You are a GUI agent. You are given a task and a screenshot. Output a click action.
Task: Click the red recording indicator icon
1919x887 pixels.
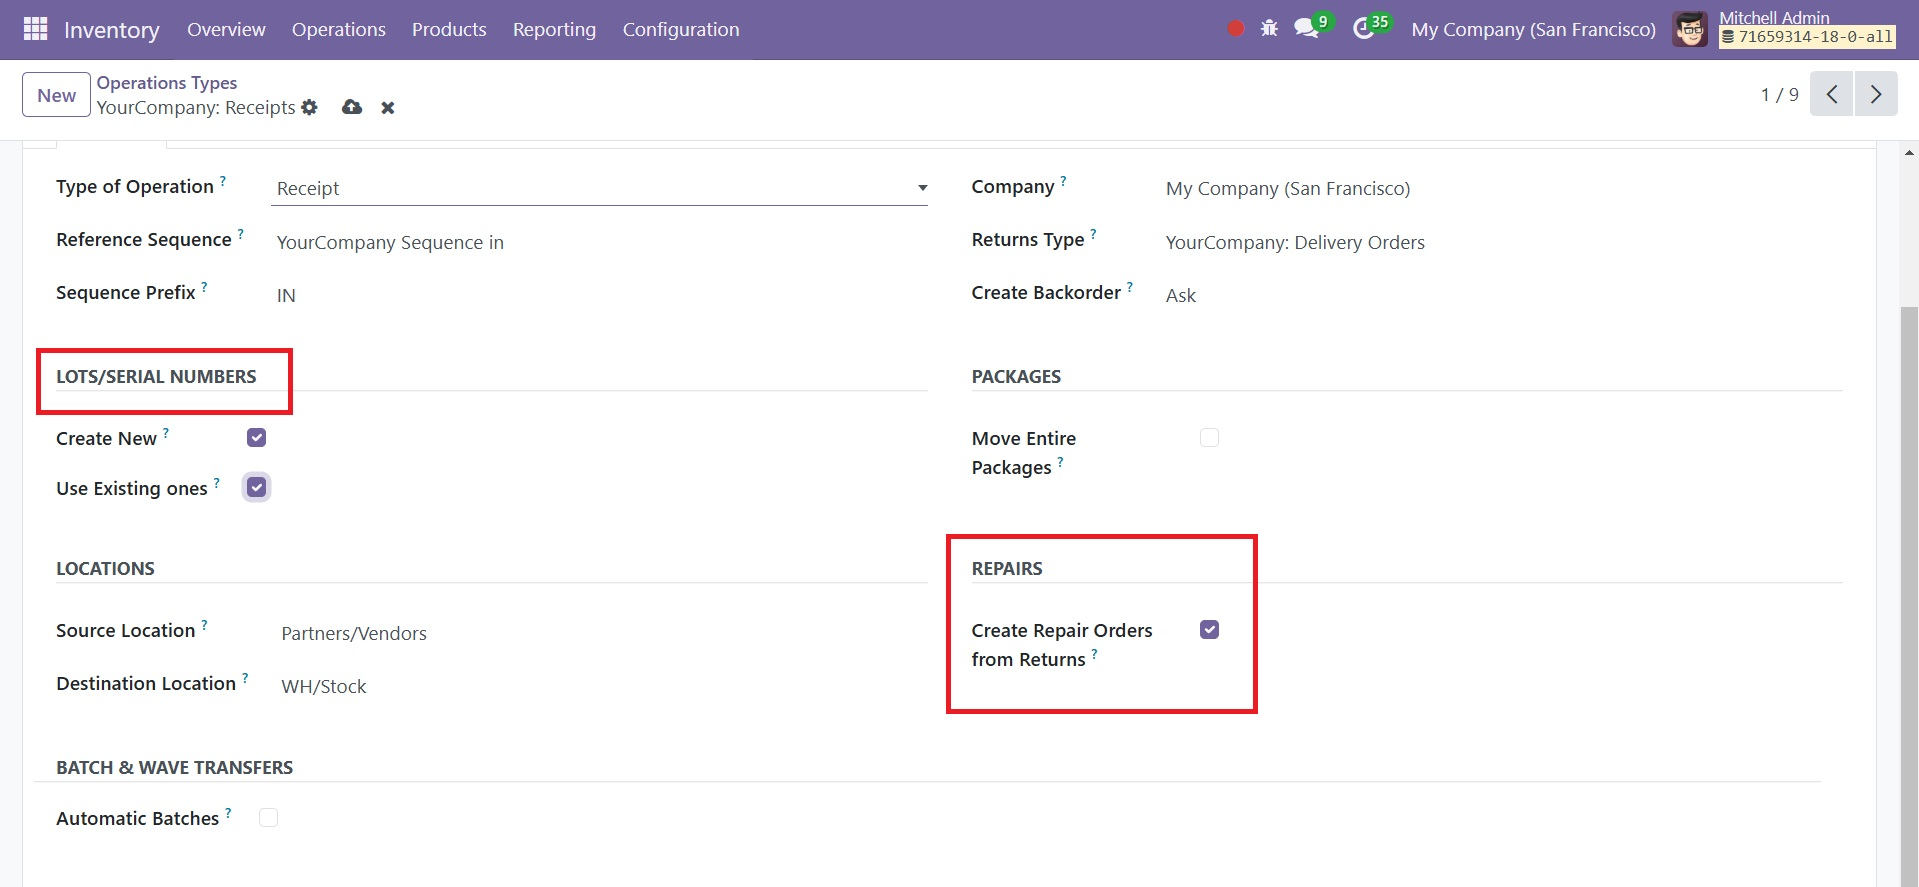click(x=1236, y=29)
